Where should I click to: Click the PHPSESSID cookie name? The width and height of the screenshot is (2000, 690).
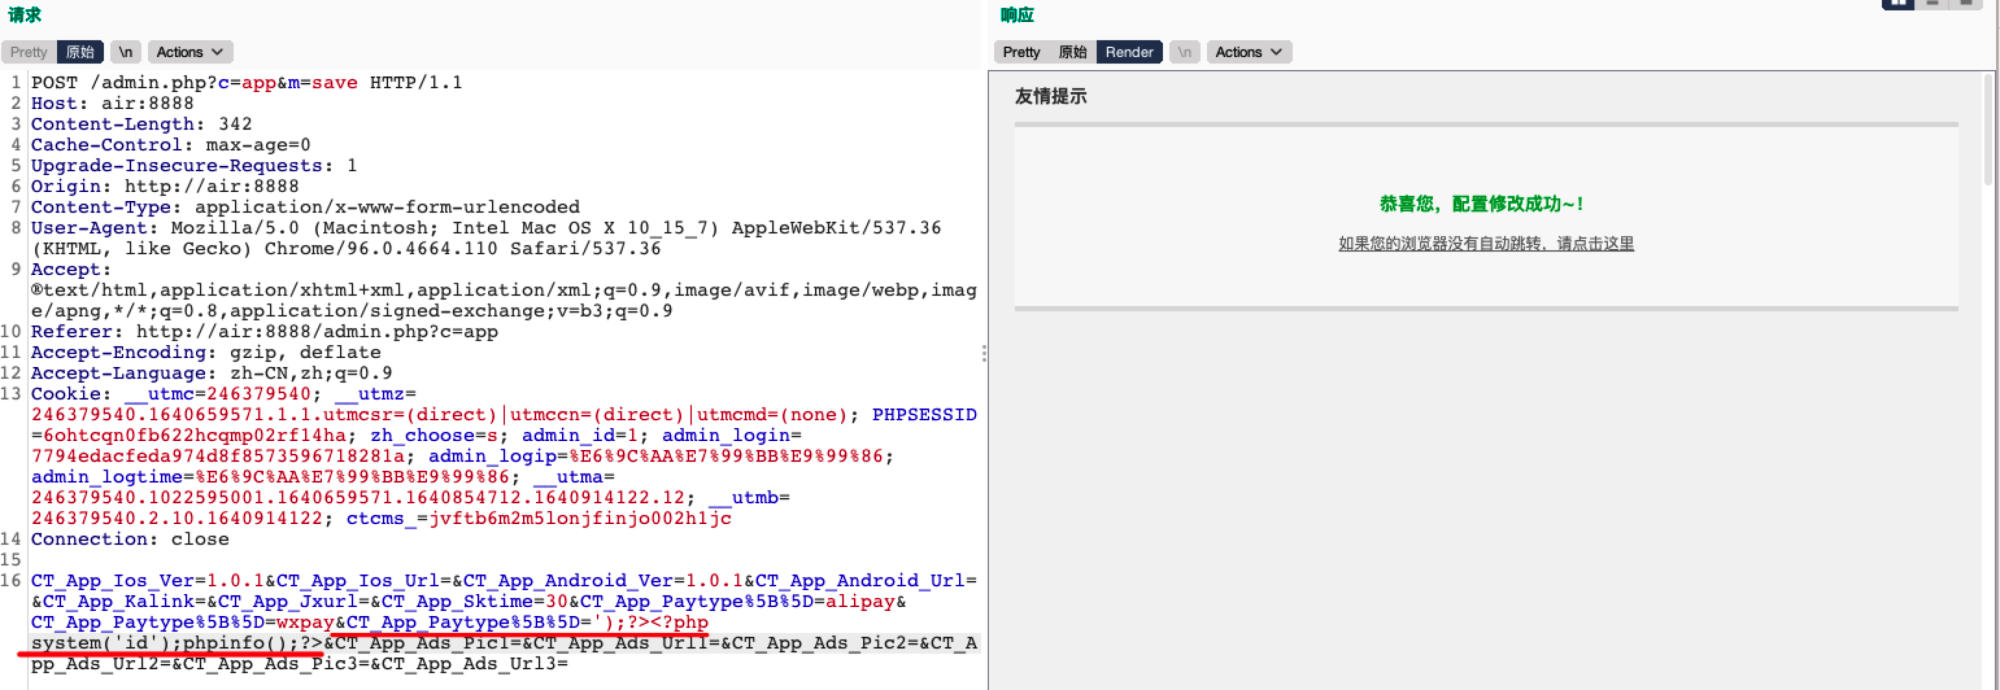(924, 414)
